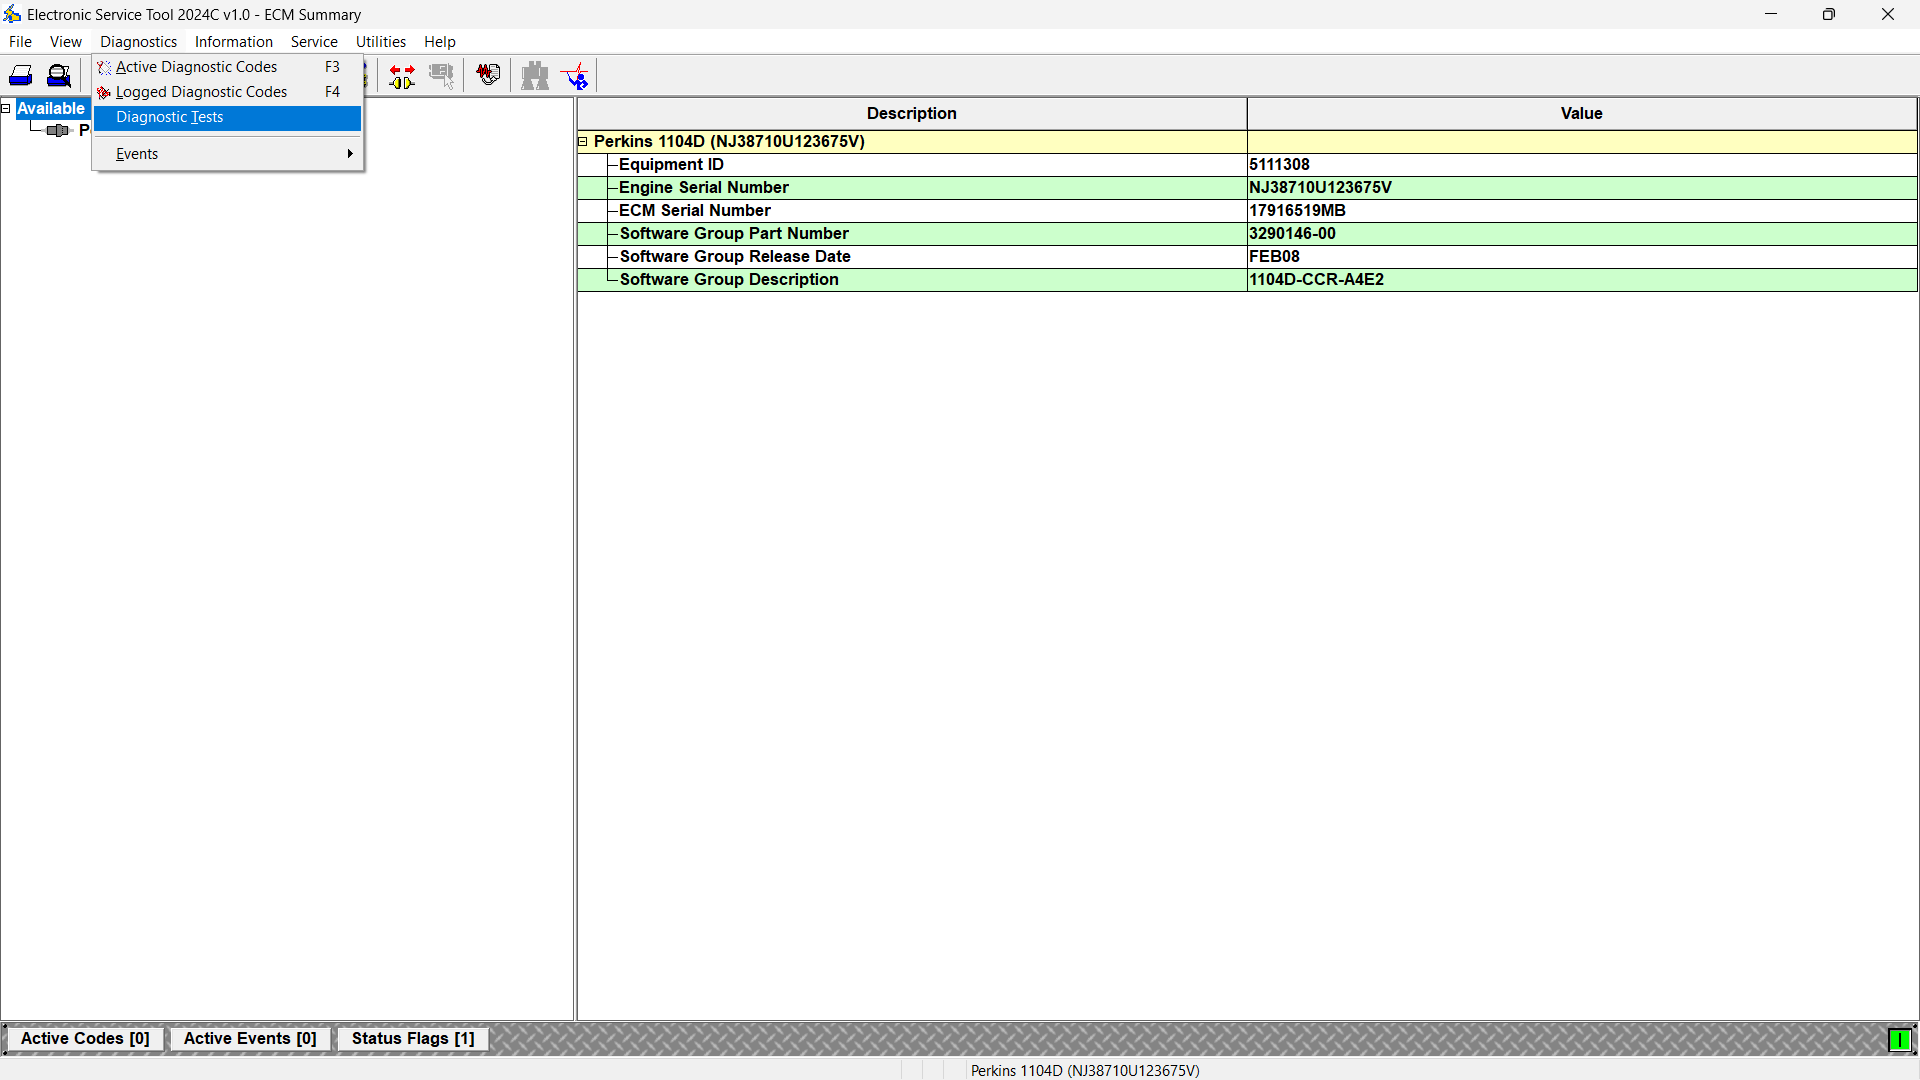Collapse the Available tree node
The image size is (1920, 1080).
[6, 108]
